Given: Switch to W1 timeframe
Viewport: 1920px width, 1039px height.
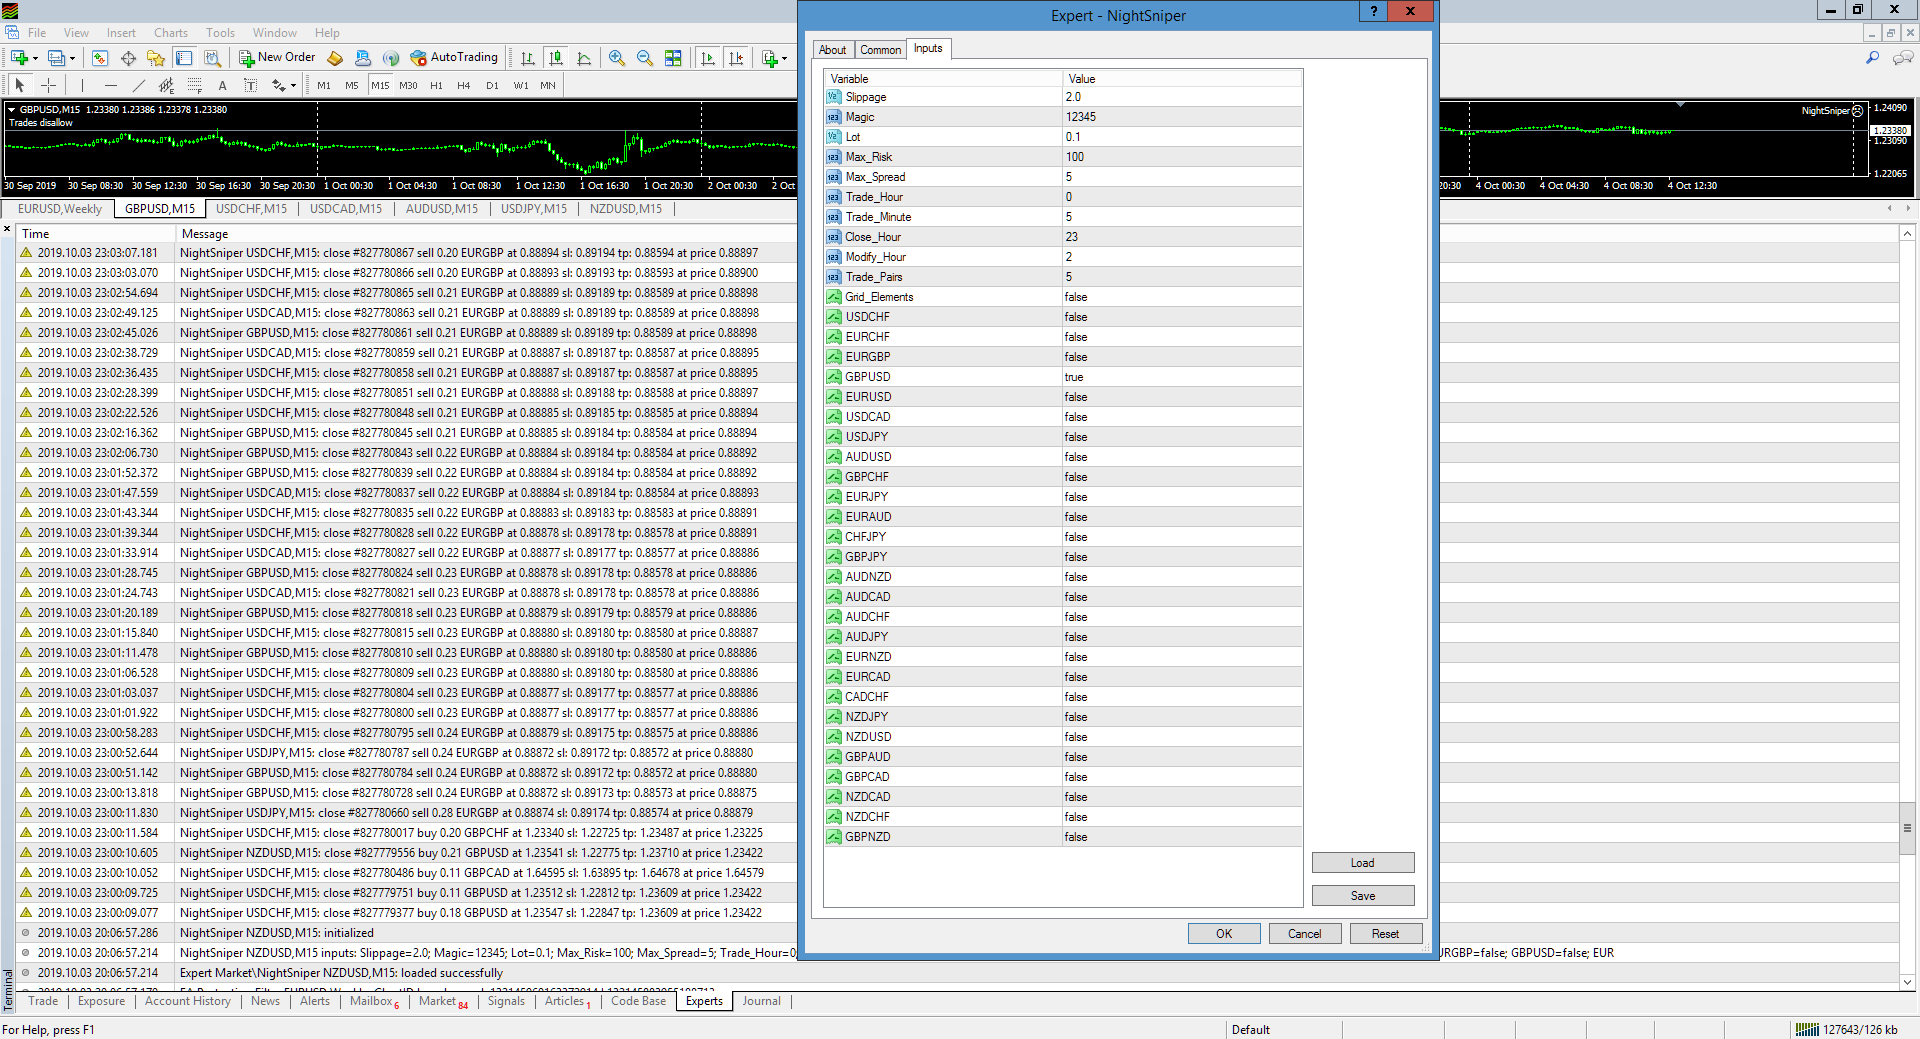Looking at the screenshot, I should tap(521, 85).
